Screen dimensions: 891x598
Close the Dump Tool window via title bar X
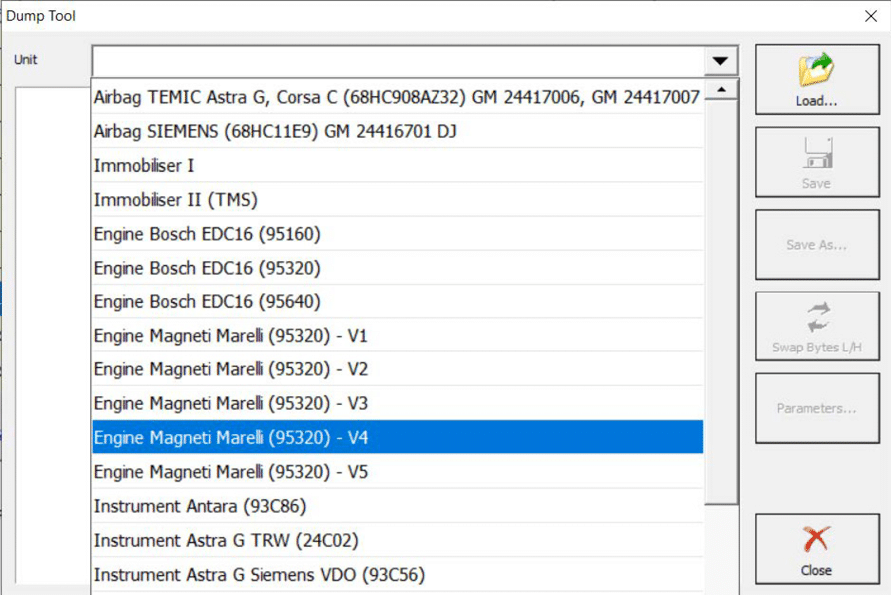869,16
